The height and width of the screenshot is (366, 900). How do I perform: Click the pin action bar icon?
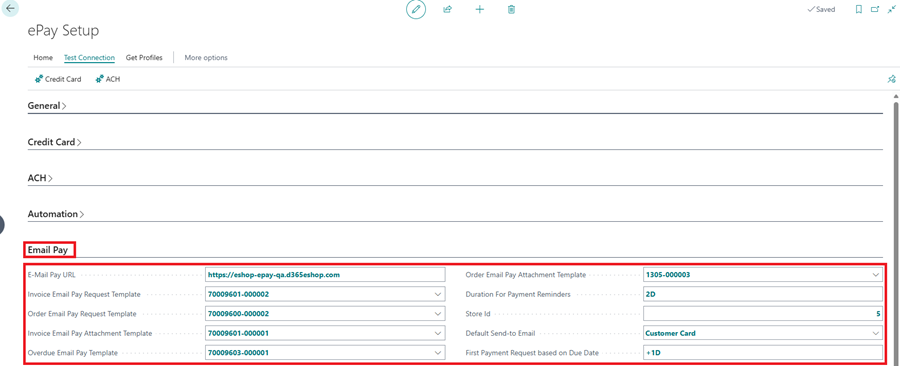[x=891, y=79]
